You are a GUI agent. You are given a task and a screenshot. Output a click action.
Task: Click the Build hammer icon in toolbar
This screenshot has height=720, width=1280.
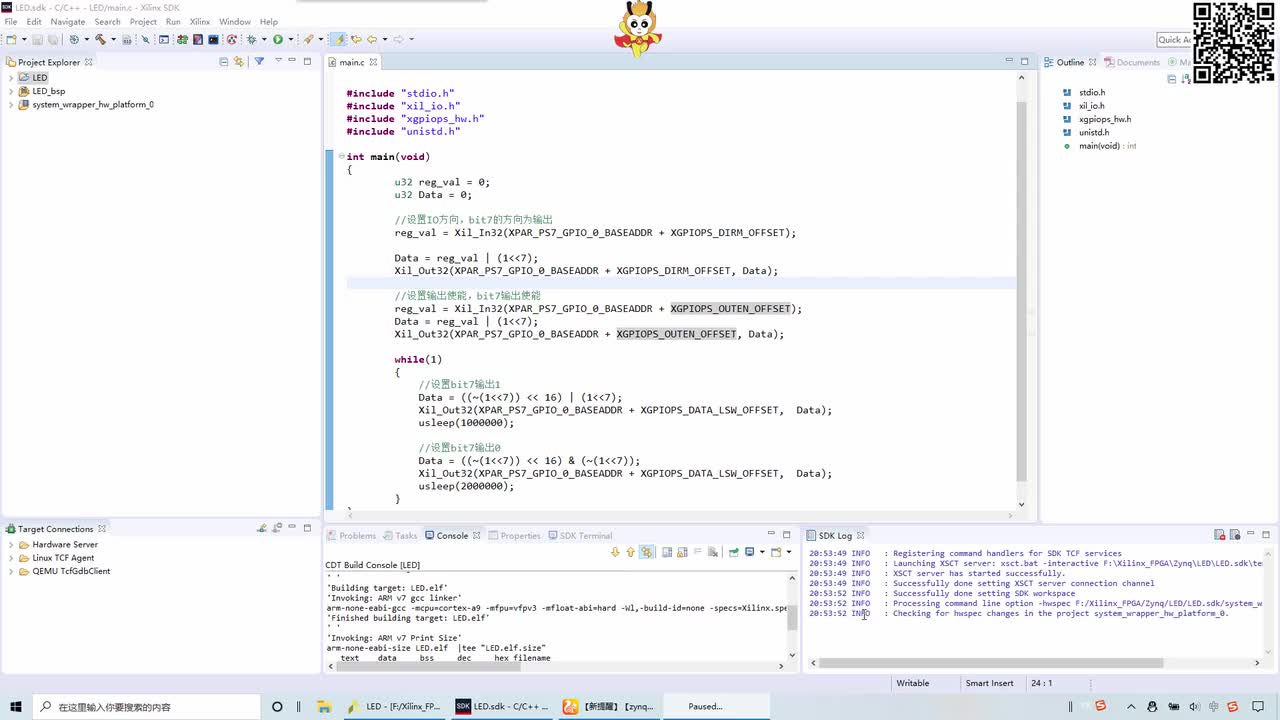101,40
